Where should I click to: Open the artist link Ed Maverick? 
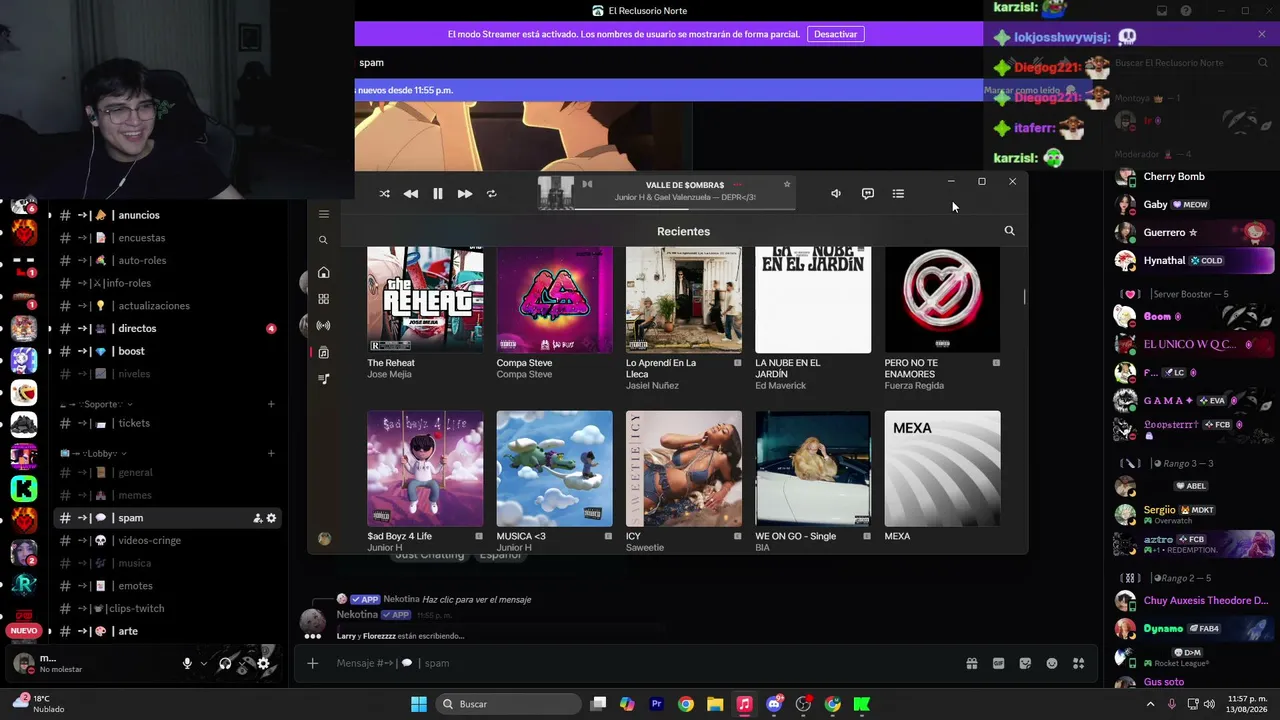(x=781, y=386)
